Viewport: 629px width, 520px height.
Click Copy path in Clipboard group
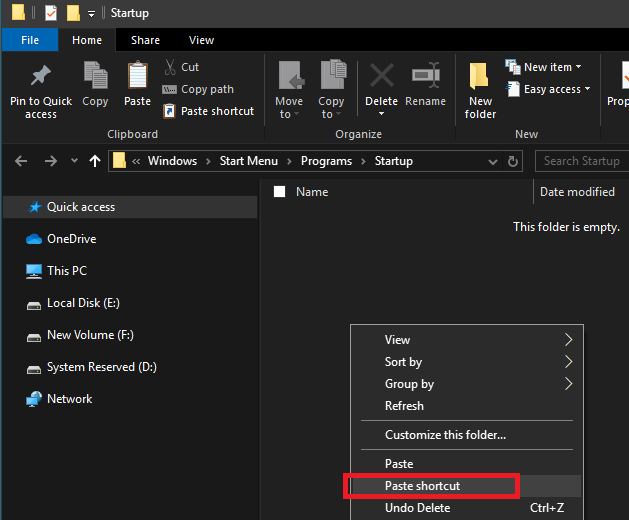[x=207, y=89]
